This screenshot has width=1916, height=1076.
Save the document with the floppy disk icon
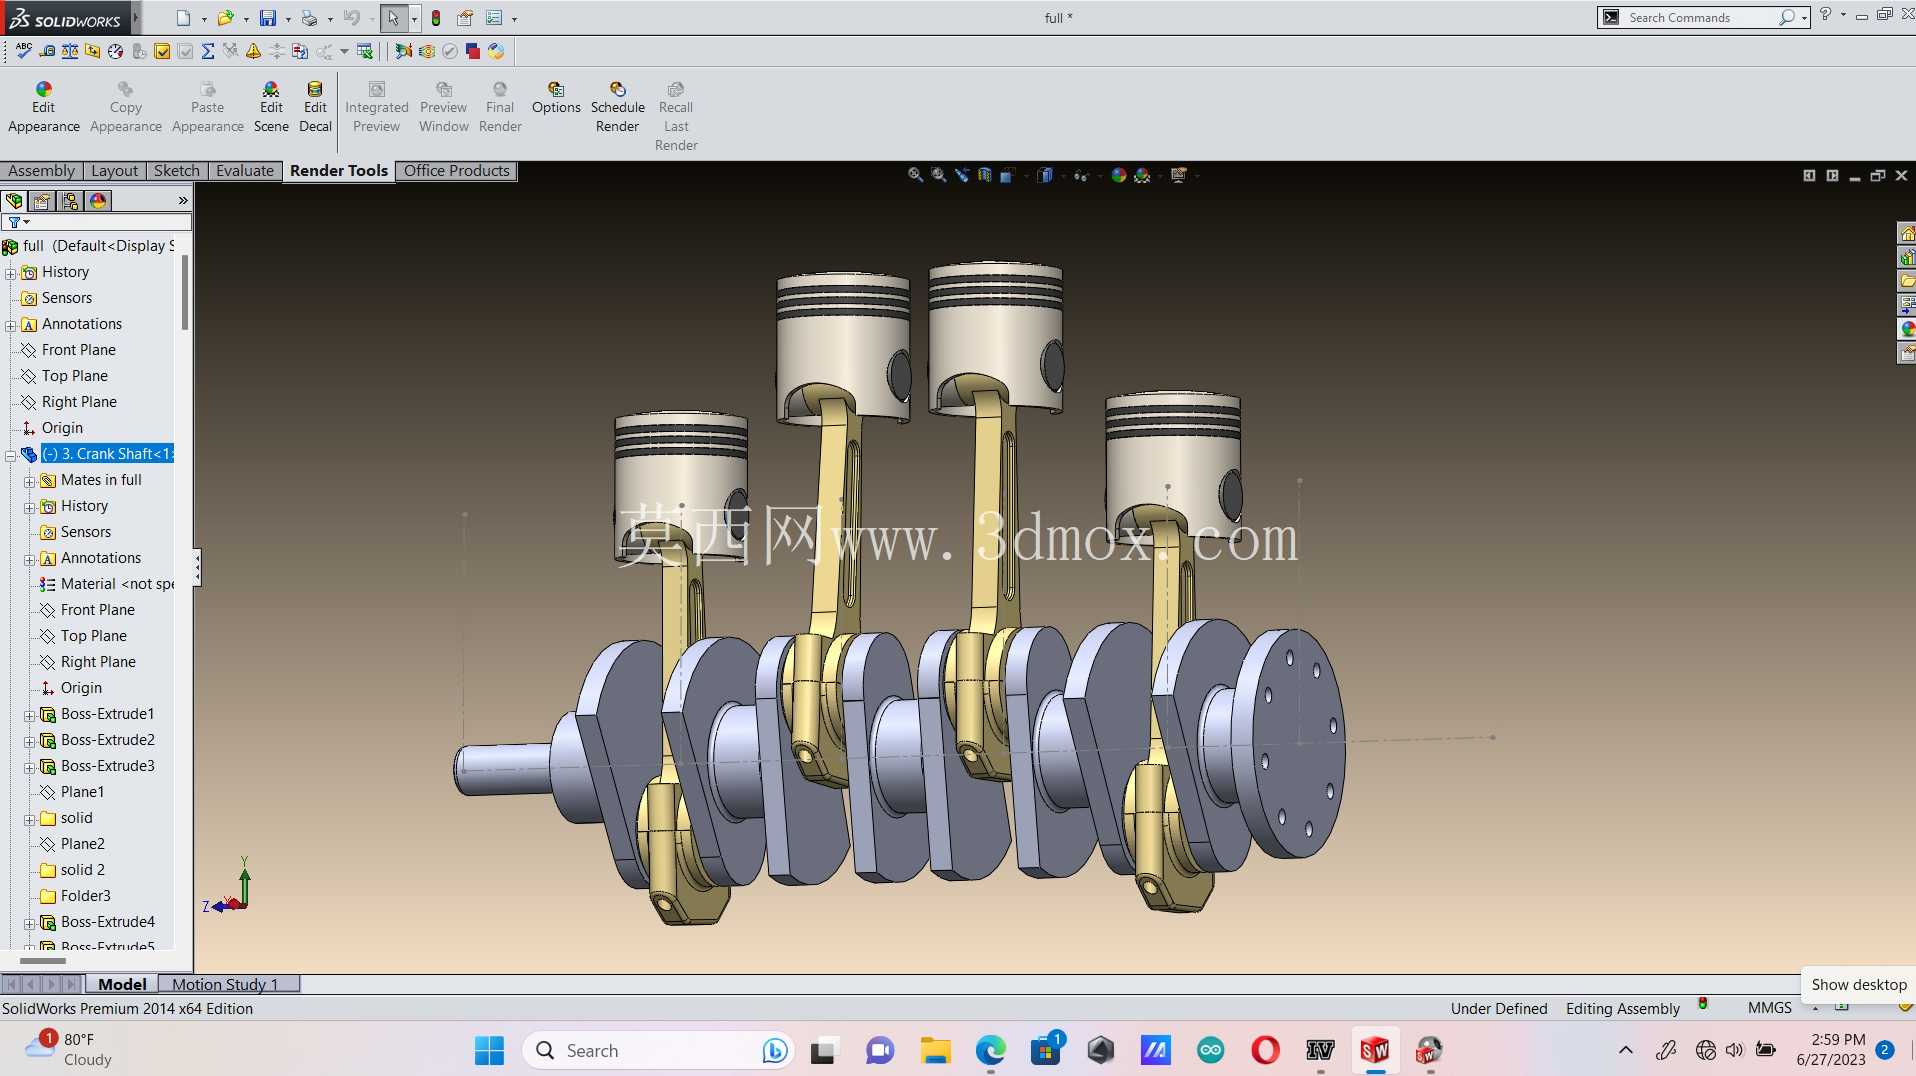click(268, 18)
